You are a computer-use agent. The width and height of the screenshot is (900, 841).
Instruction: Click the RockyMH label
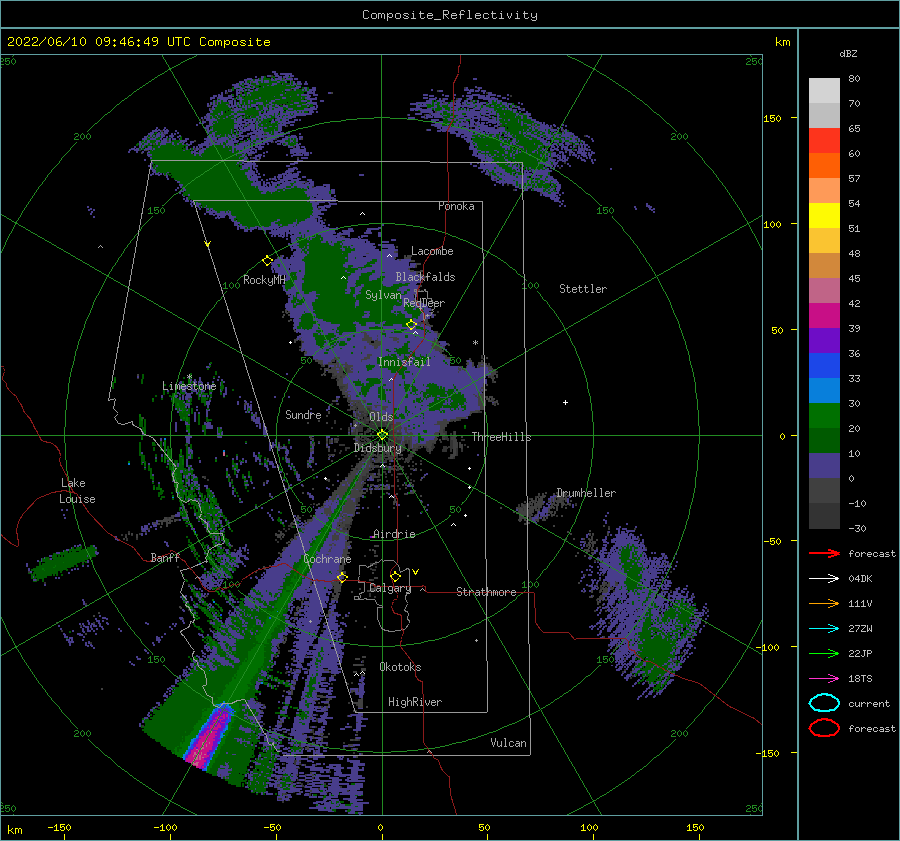coord(264,280)
